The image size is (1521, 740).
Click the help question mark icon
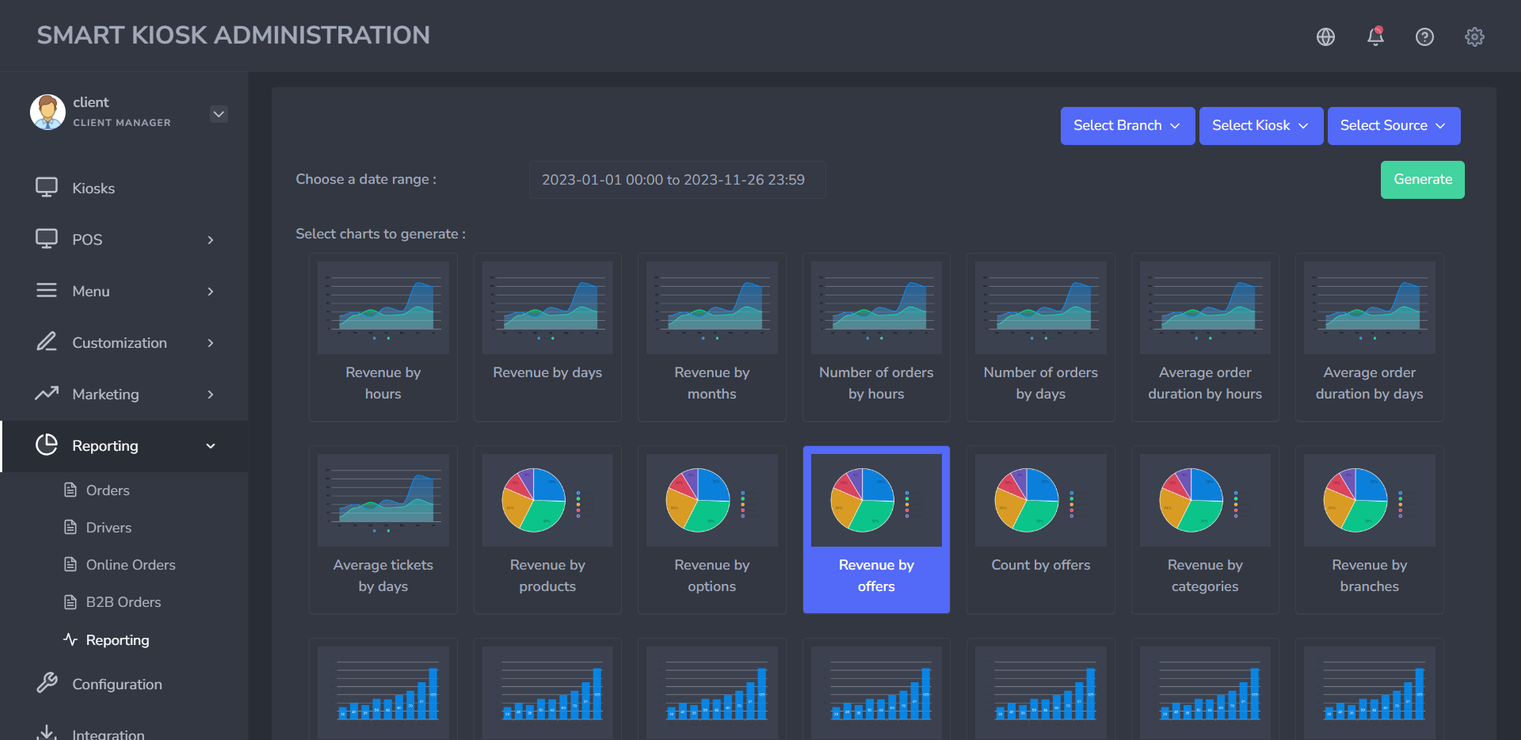pyautogui.click(x=1425, y=37)
